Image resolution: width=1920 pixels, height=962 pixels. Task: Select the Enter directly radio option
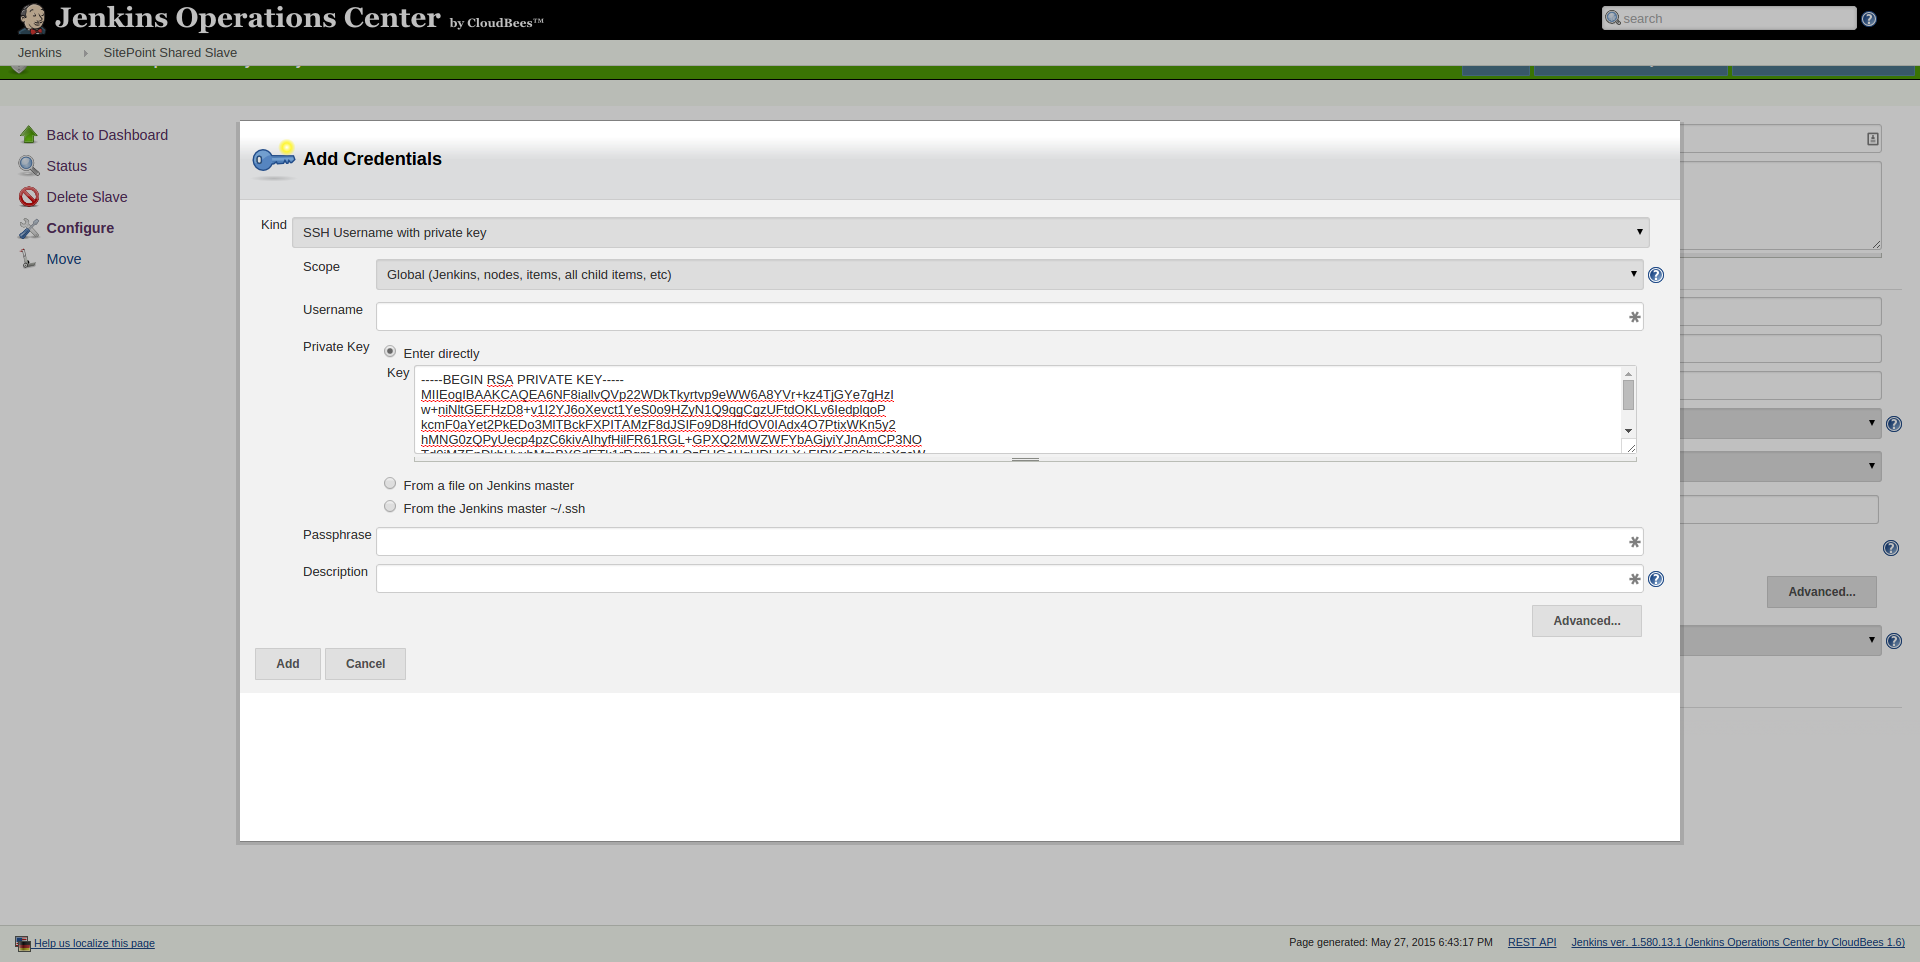click(x=390, y=352)
